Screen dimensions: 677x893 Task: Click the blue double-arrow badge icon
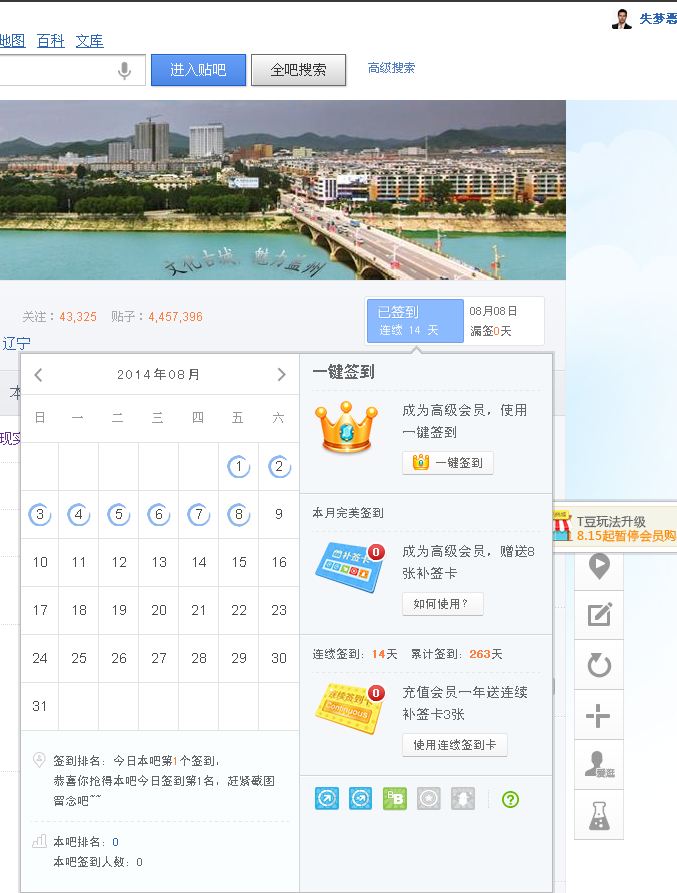click(x=360, y=798)
